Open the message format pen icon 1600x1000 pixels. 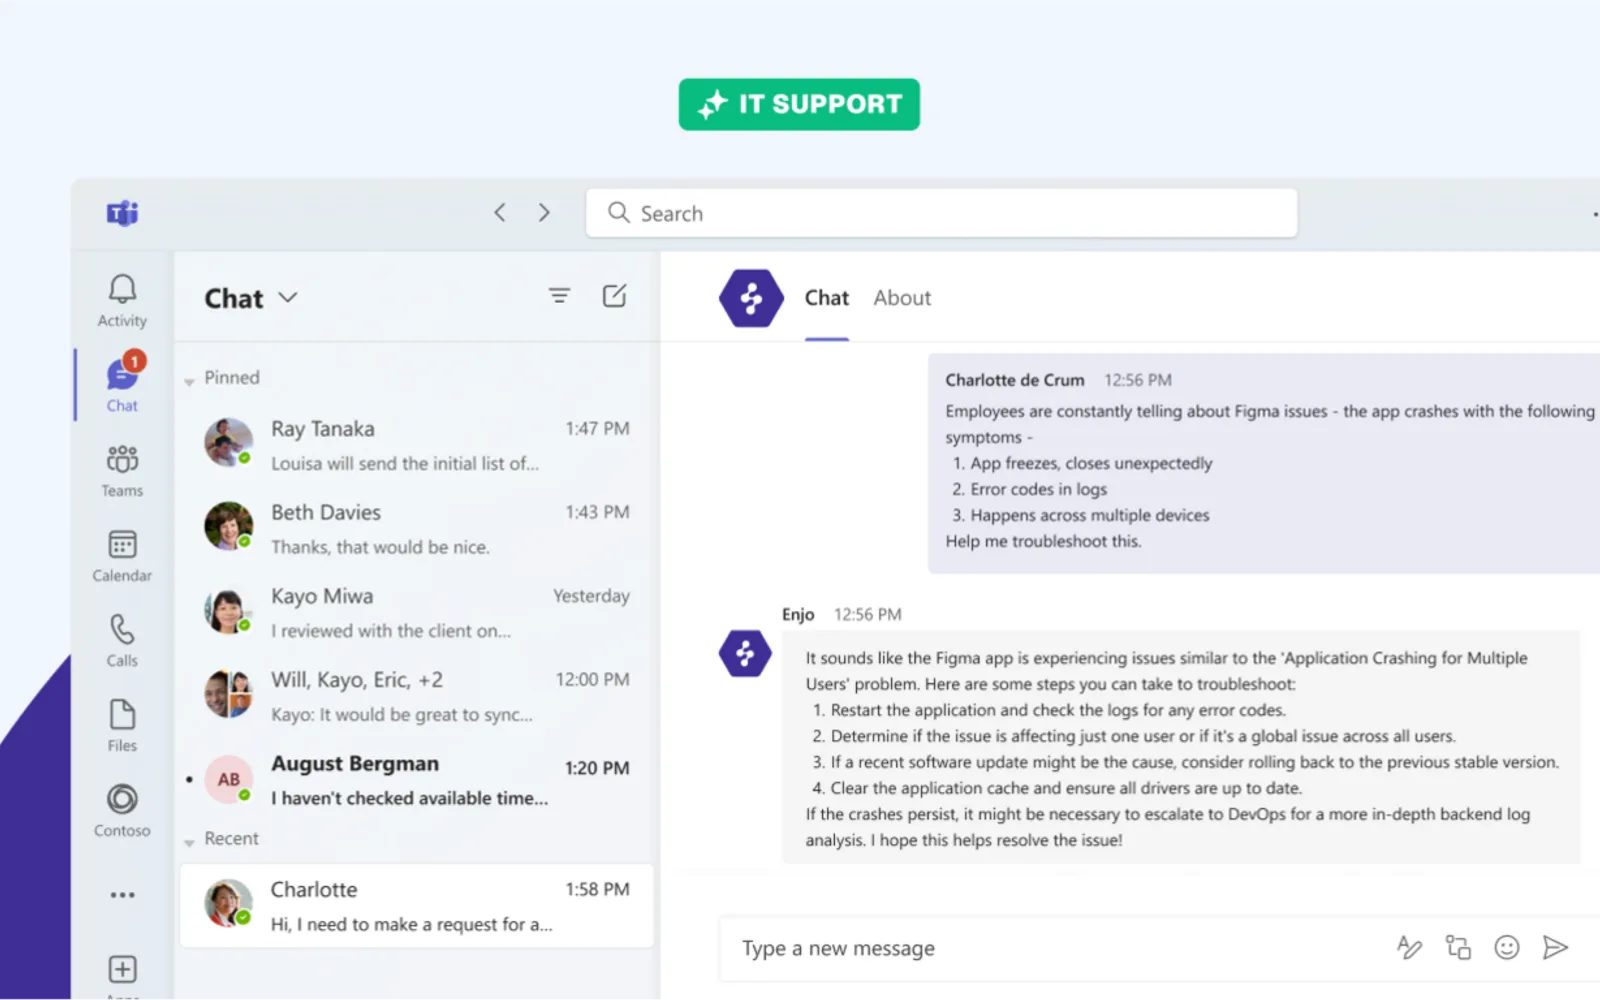[1409, 947]
